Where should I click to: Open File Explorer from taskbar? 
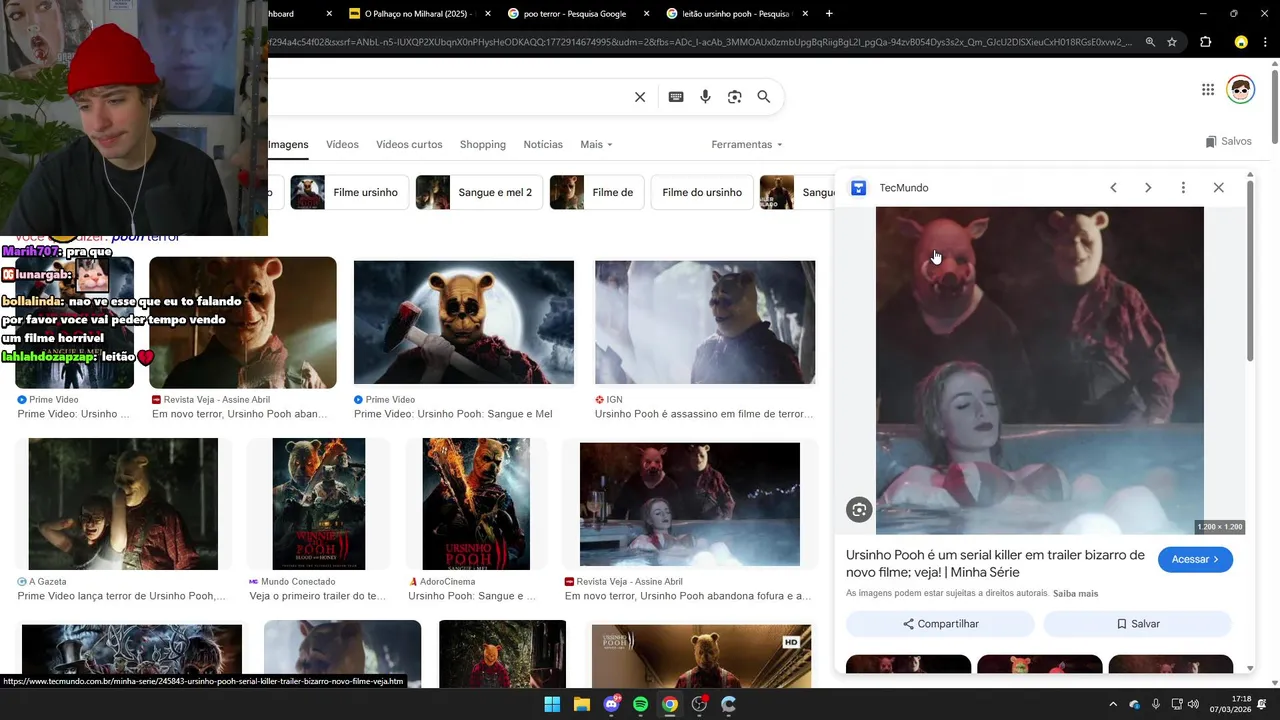click(581, 704)
